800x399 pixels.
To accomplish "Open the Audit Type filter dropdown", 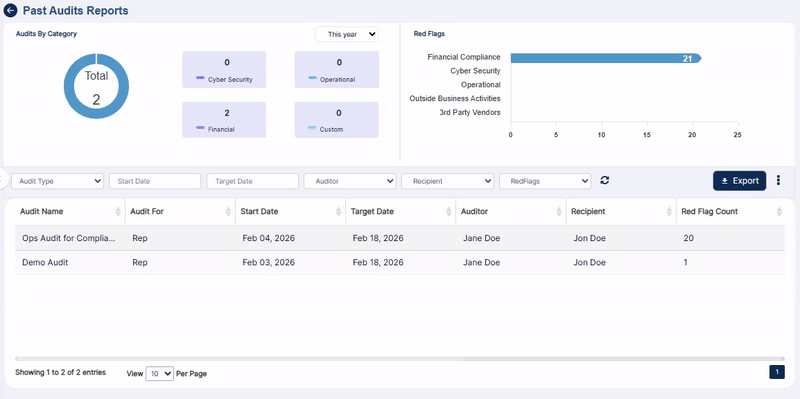I will (x=57, y=181).
